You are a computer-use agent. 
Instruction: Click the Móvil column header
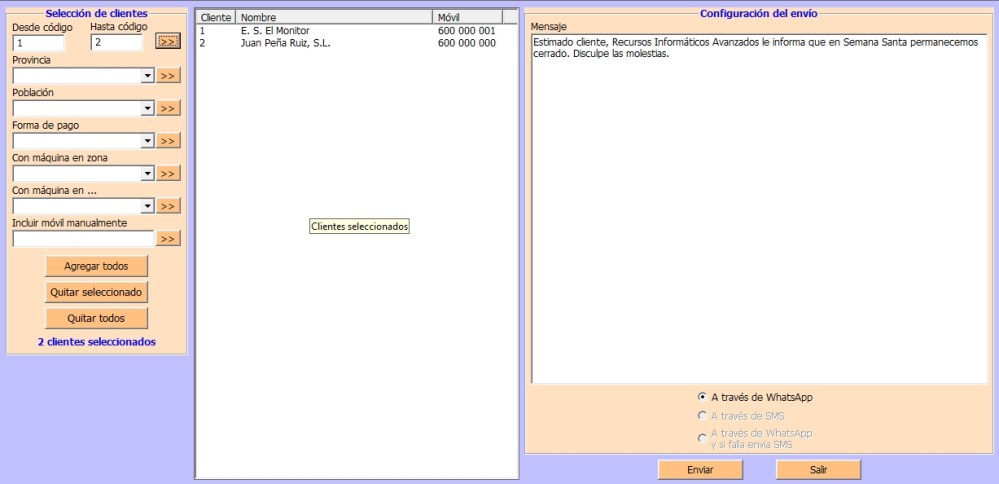tap(467, 18)
